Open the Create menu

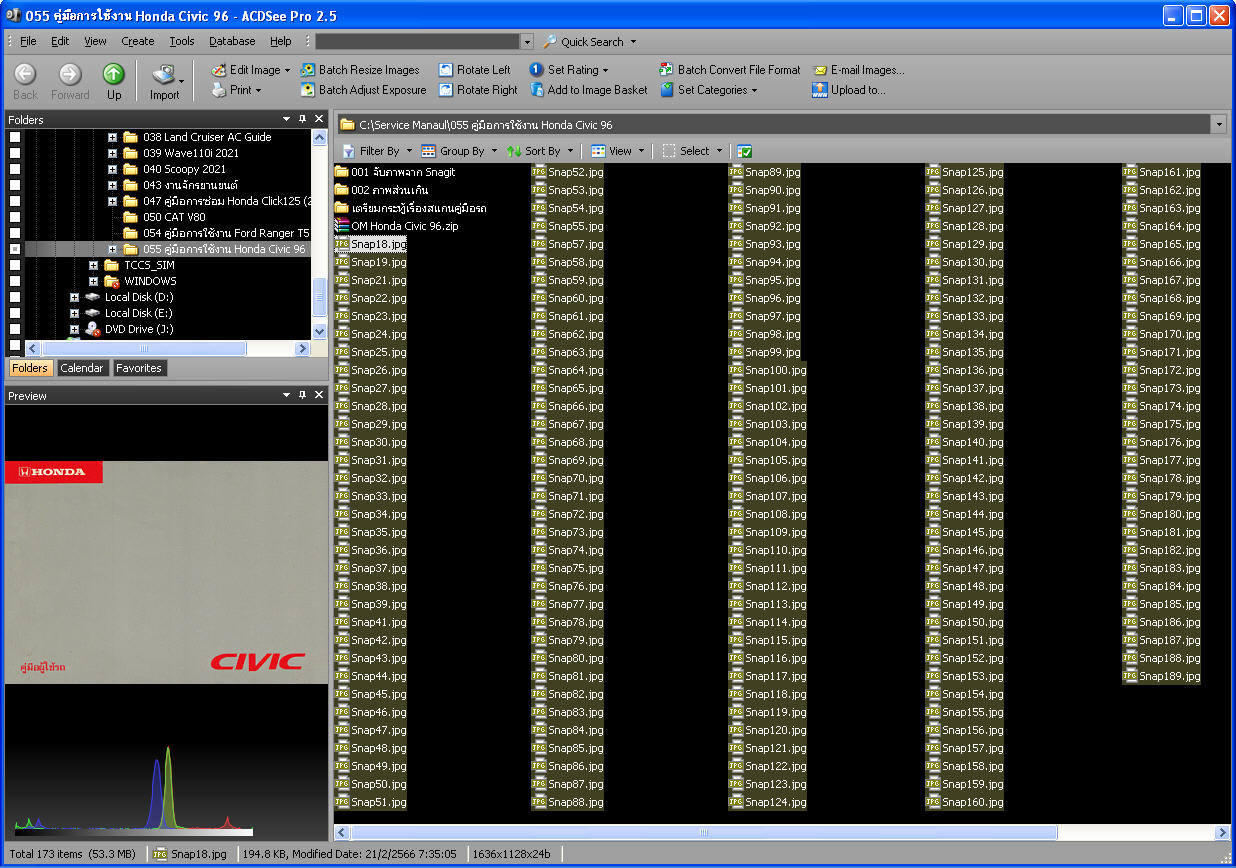pyautogui.click(x=138, y=42)
